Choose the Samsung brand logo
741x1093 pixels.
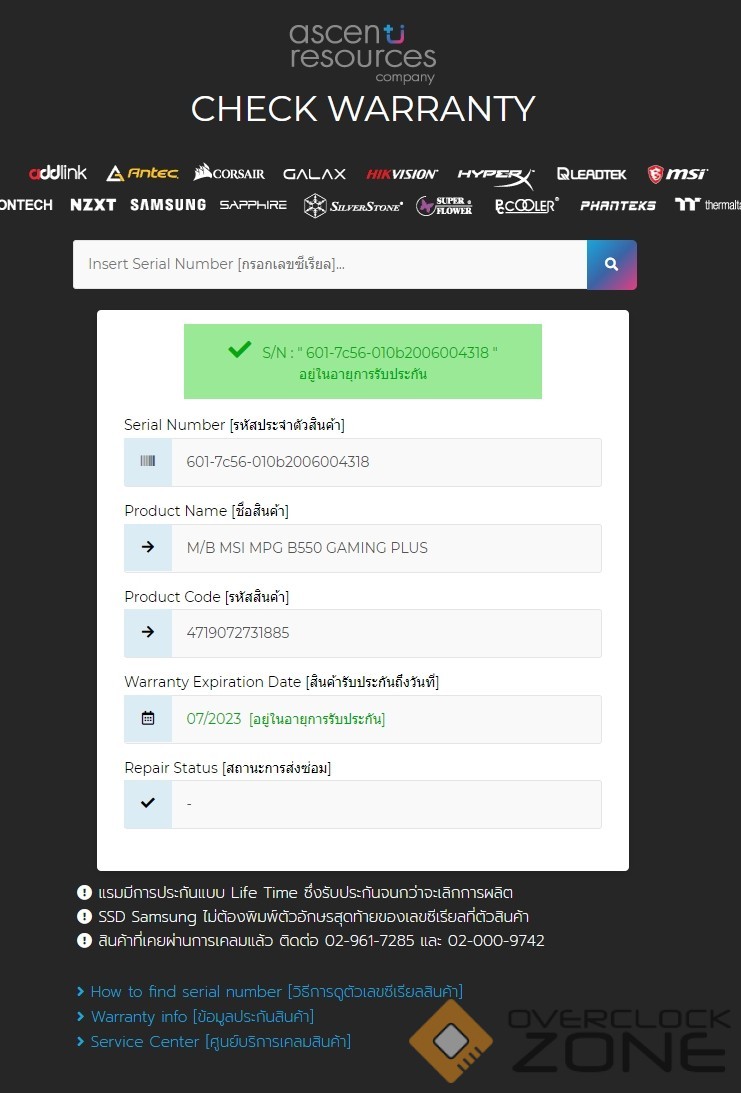[x=167, y=205]
